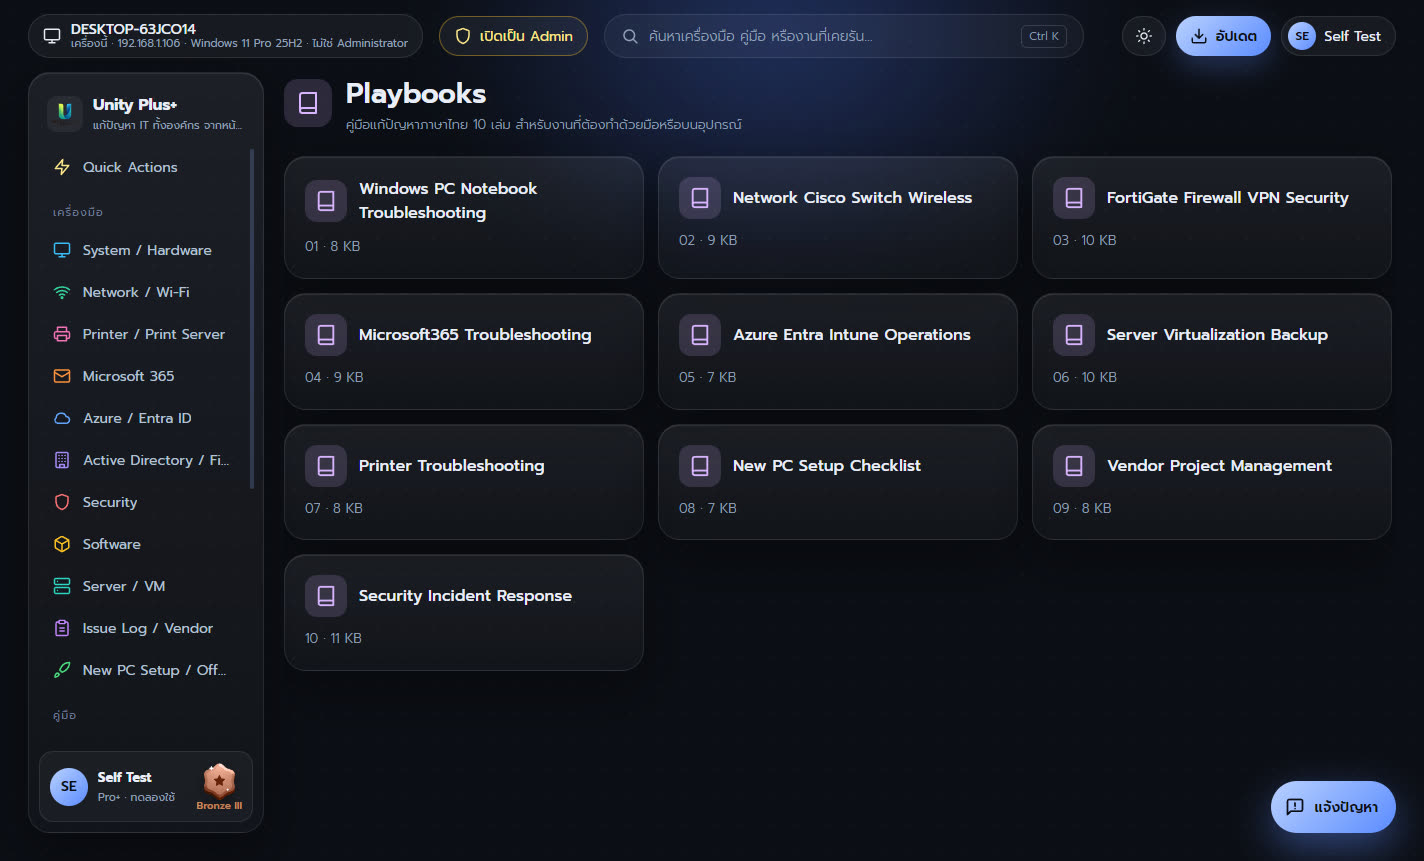
Task: Click the building icon for Active Directory
Action: click(62, 460)
